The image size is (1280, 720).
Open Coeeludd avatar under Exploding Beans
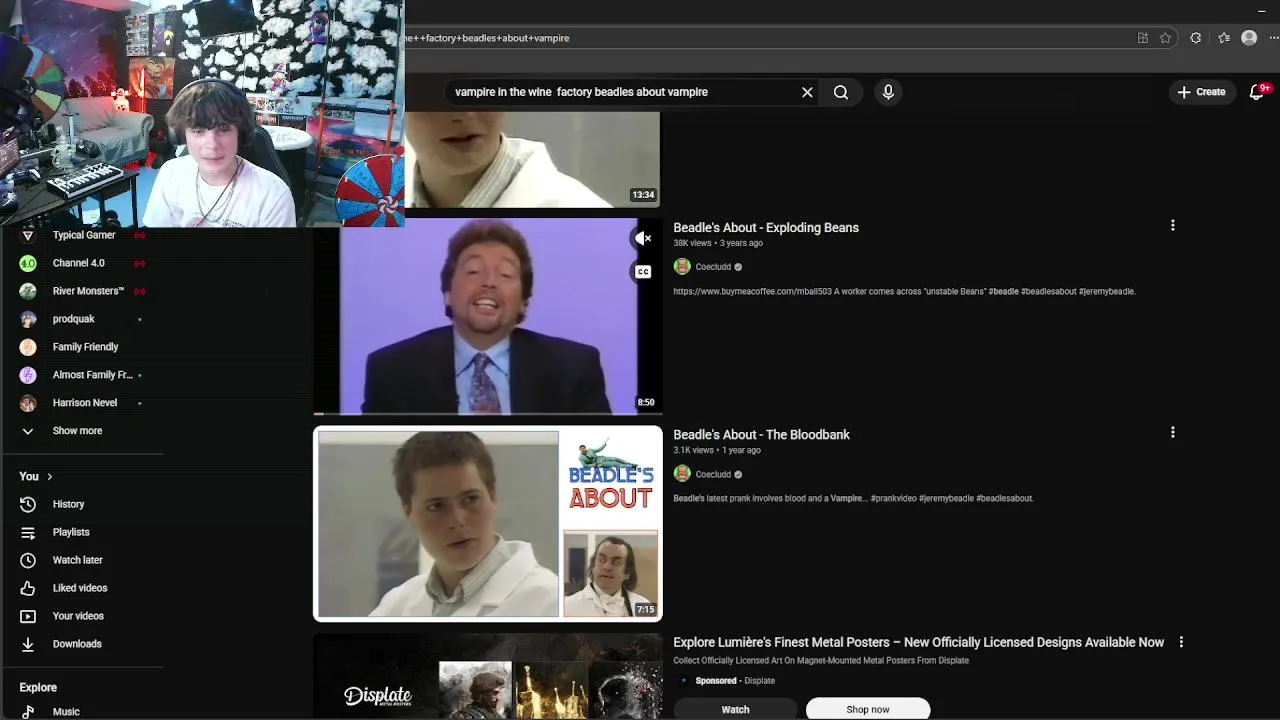[x=682, y=267]
